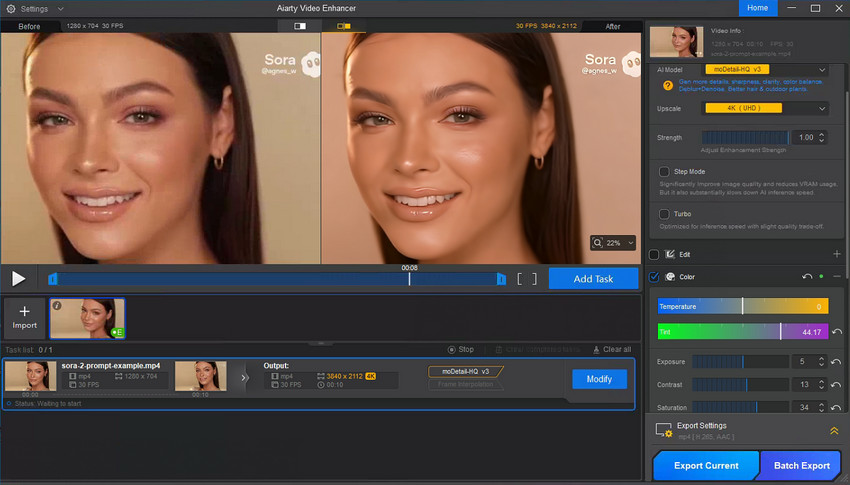The image size is (850, 485).
Task: Stop the task processing
Action: [461, 350]
